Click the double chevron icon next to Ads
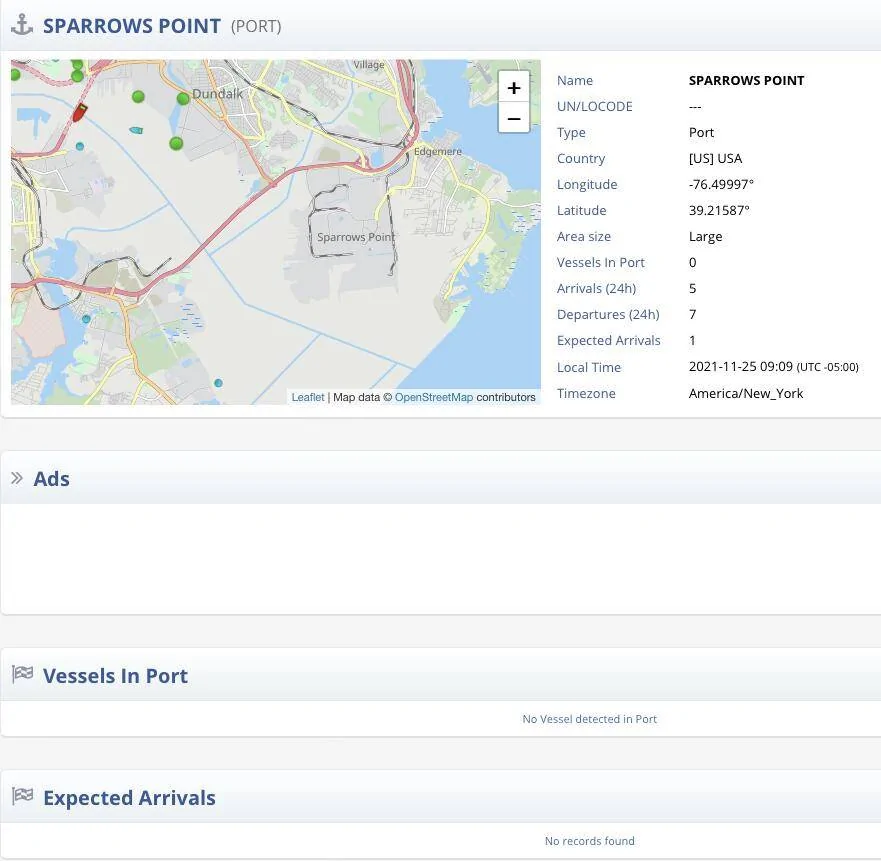The height and width of the screenshot is (861, 881). tap(17, 478)
